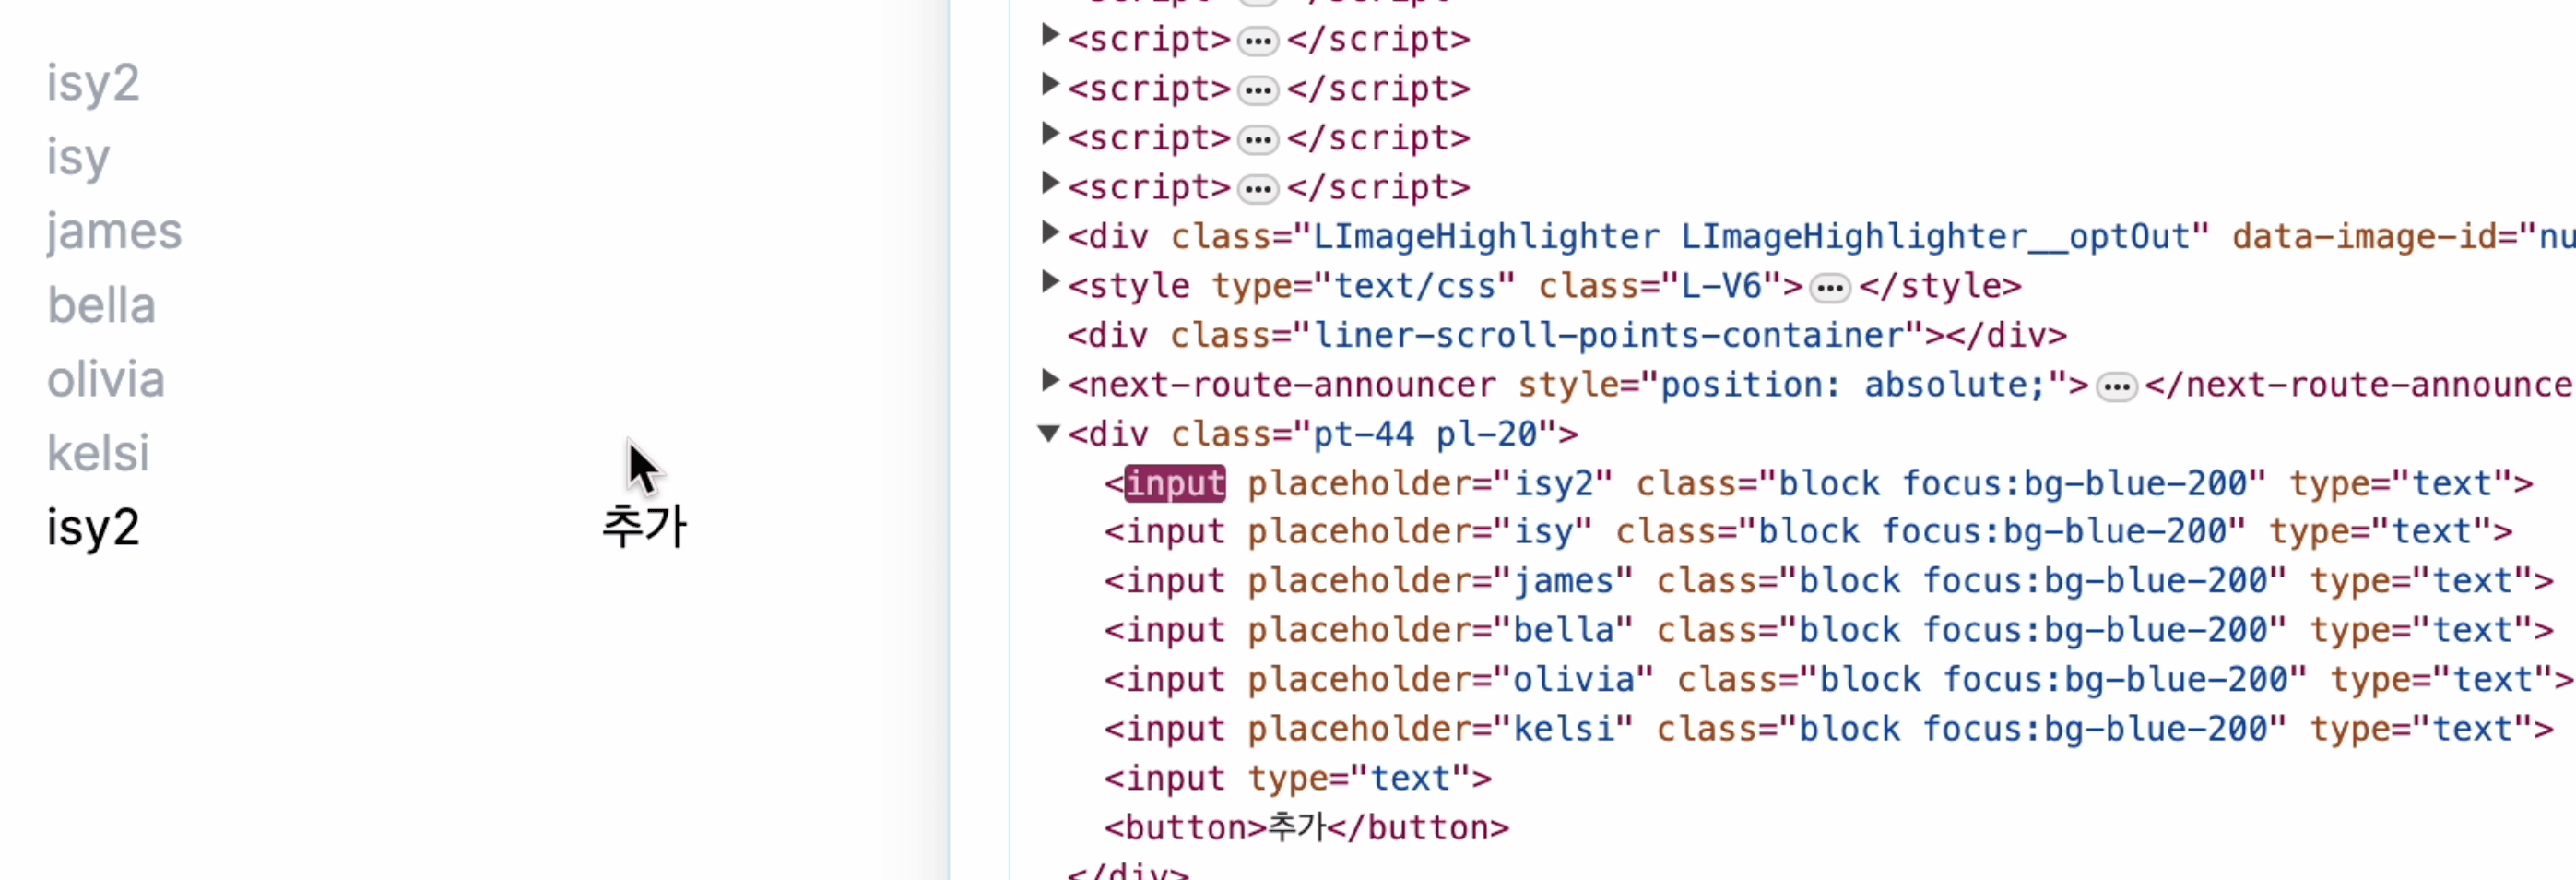Click into the kelsi placeholder input
Screen dimensions: 2576x880
click(200, 453)
